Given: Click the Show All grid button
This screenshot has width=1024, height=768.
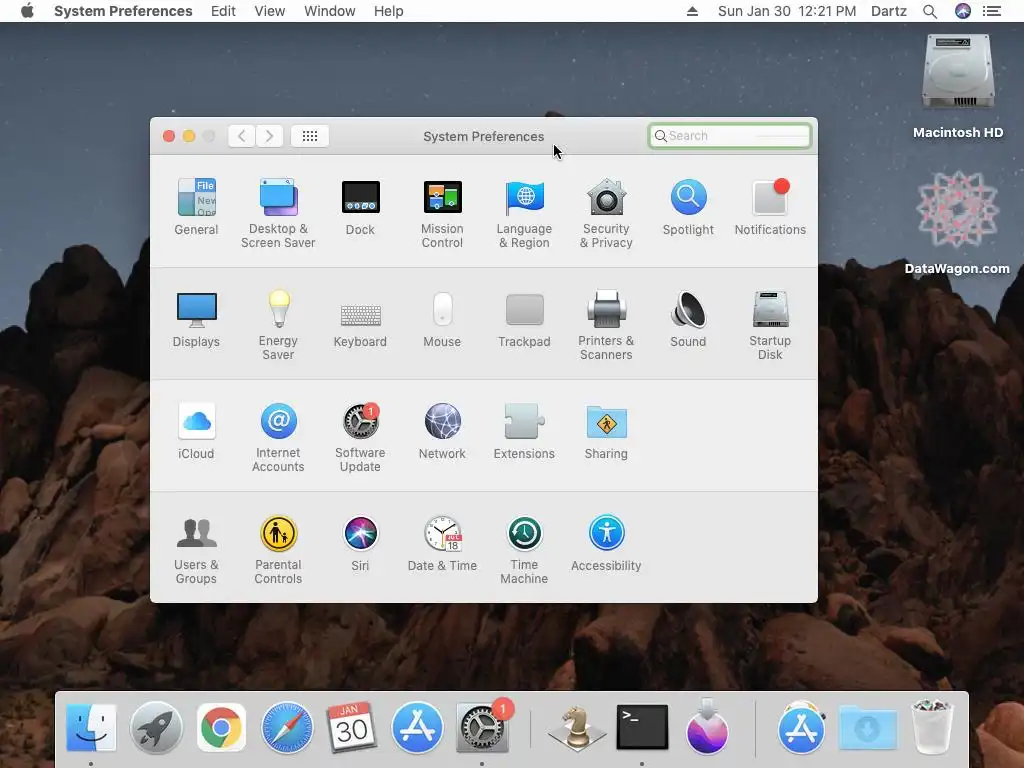Looking at the screenshot, I should 310,136.
